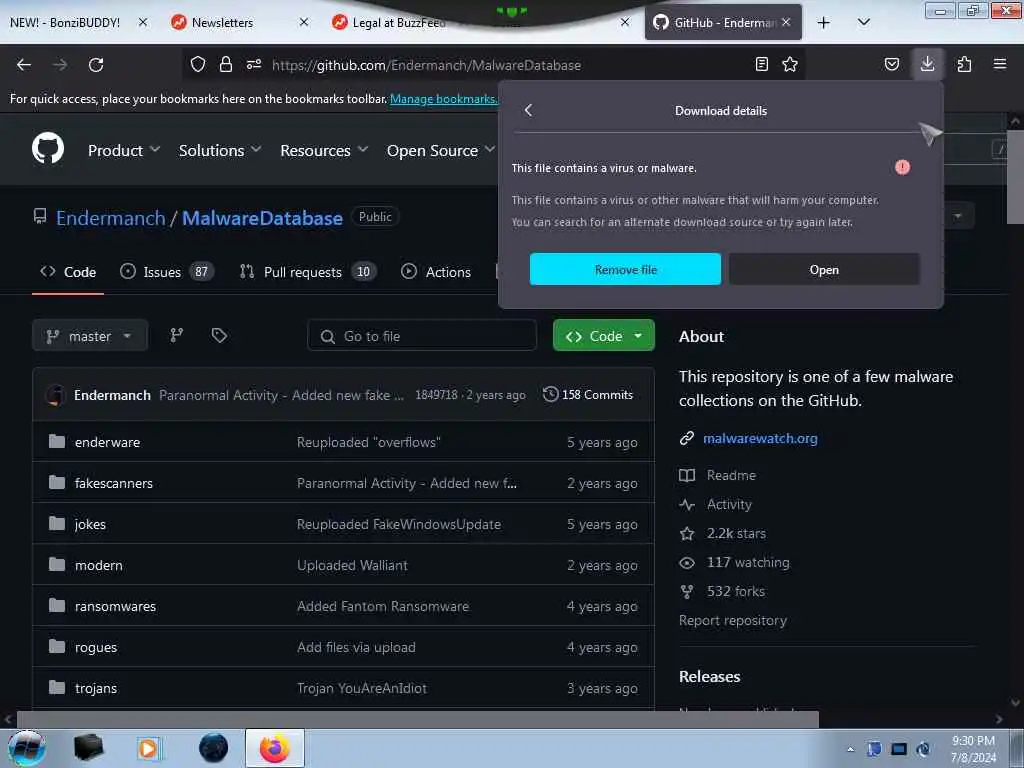Open the Issues tab
The width and height of the screenshot is (1024, 768).
(167, 272)
